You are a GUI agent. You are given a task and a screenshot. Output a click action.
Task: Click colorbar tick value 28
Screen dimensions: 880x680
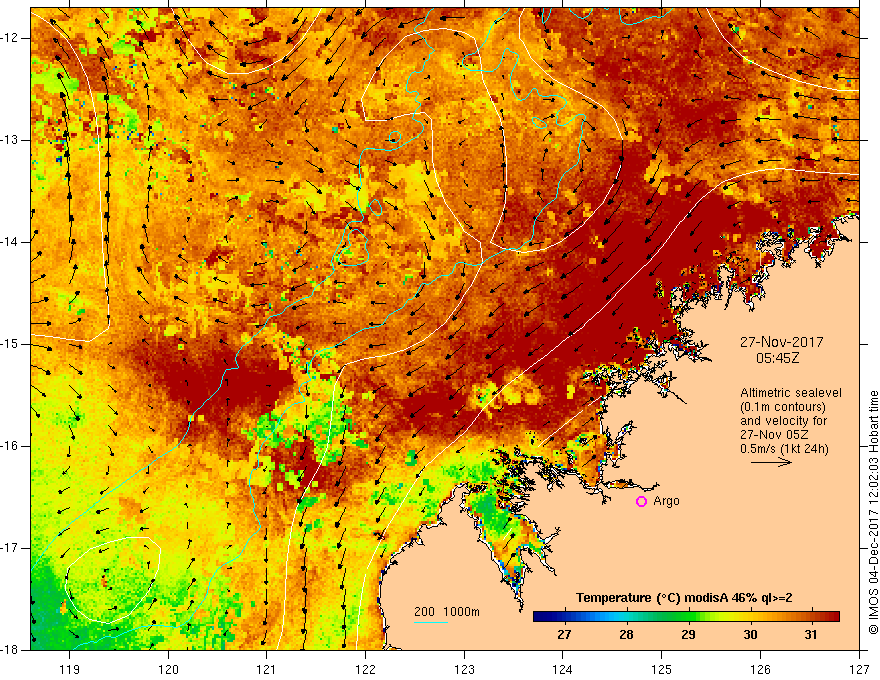point(626,635)
